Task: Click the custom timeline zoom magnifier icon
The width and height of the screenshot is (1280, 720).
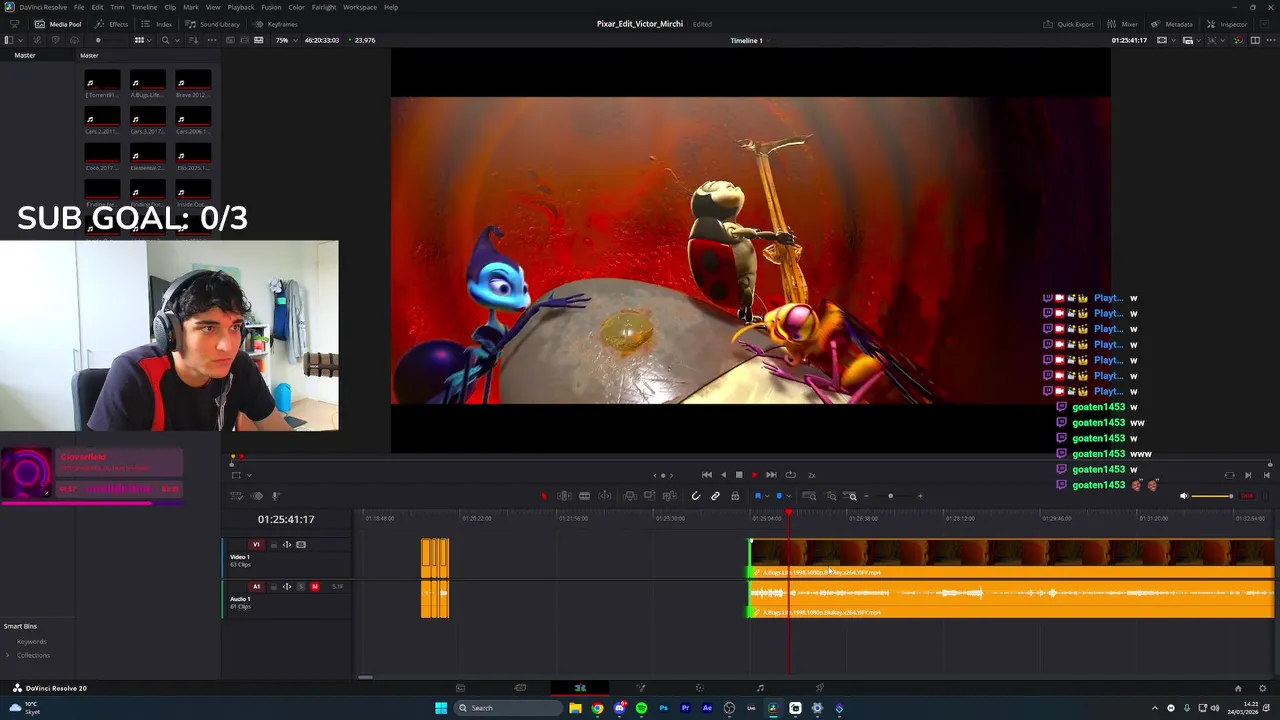Action: pos(852,496)
